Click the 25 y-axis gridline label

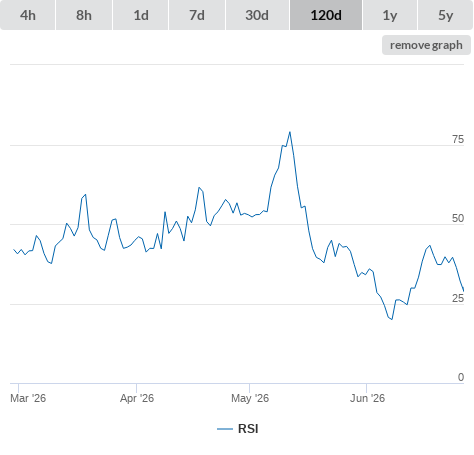point(458,298)
